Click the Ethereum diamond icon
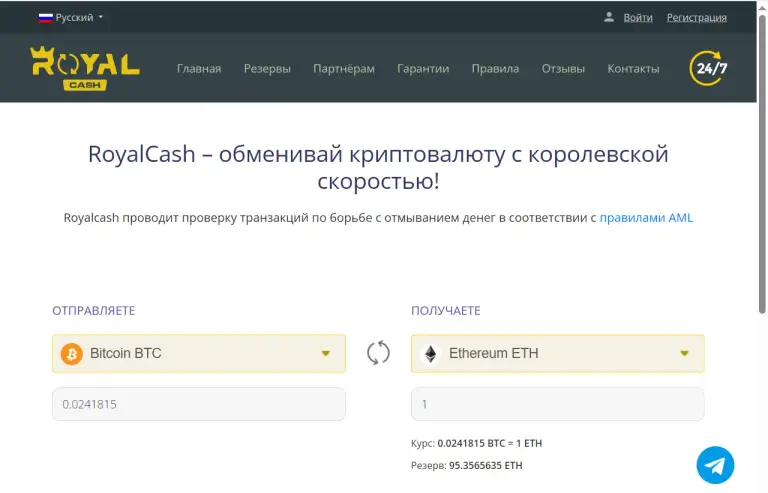Screen dimensions: 768x493 point(431,353)
